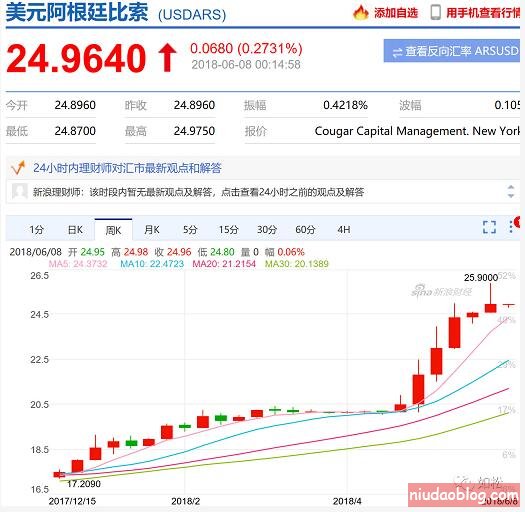
Task: Open the 24小时内理财师对汇市最新观点和解答 link
Action: [127, 168]
